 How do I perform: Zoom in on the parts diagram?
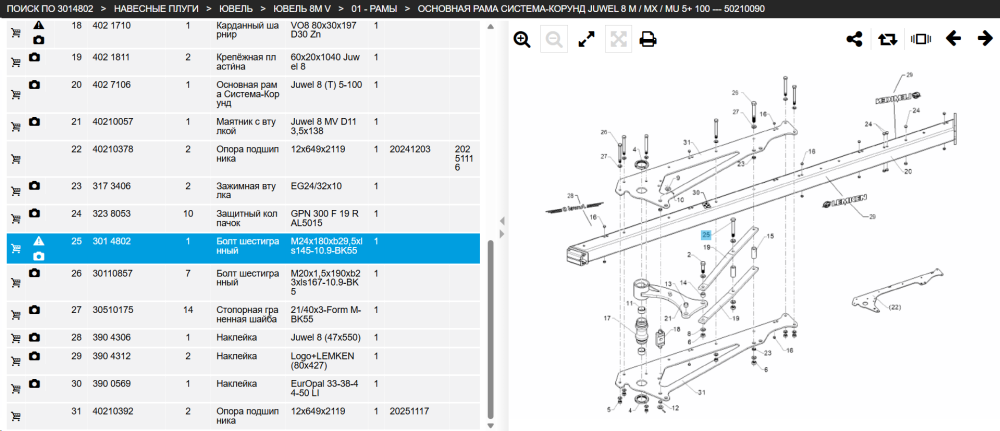point(522,40)
